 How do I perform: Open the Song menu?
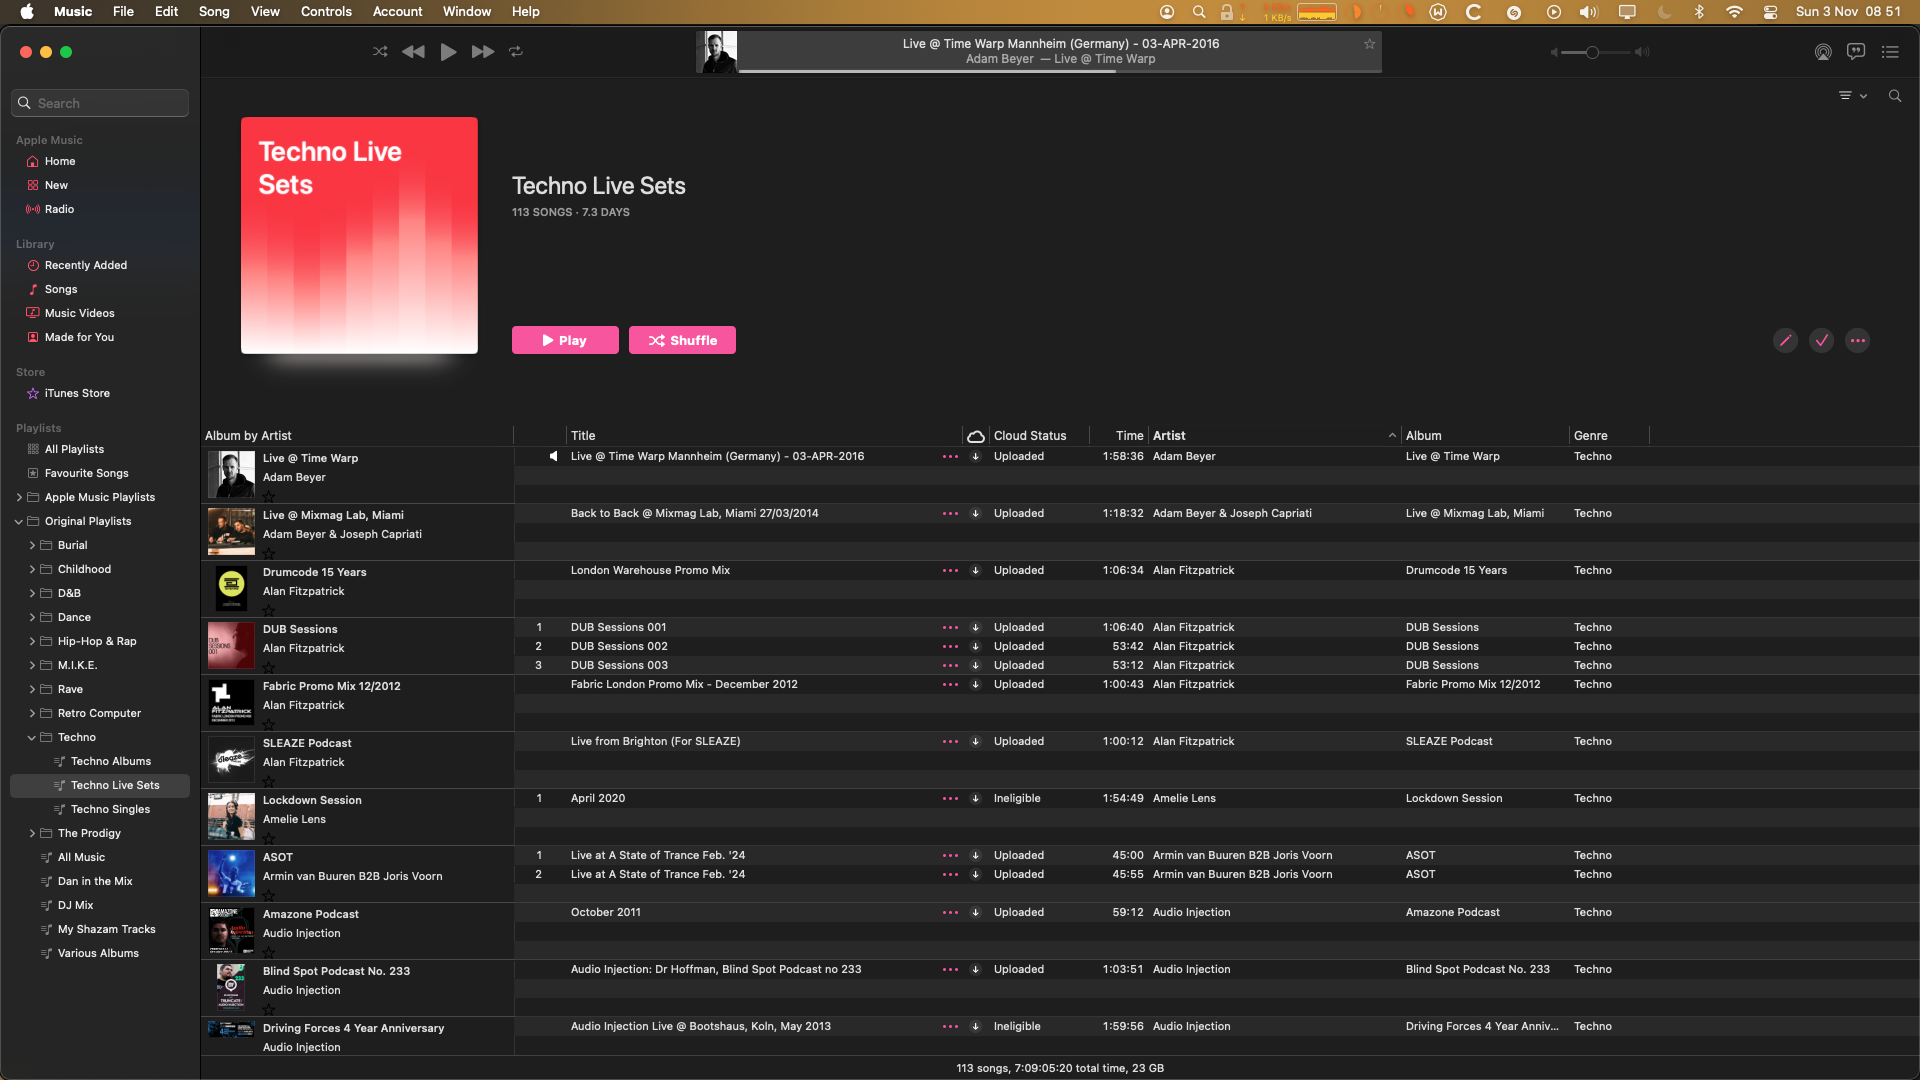[x=214, y=11]
